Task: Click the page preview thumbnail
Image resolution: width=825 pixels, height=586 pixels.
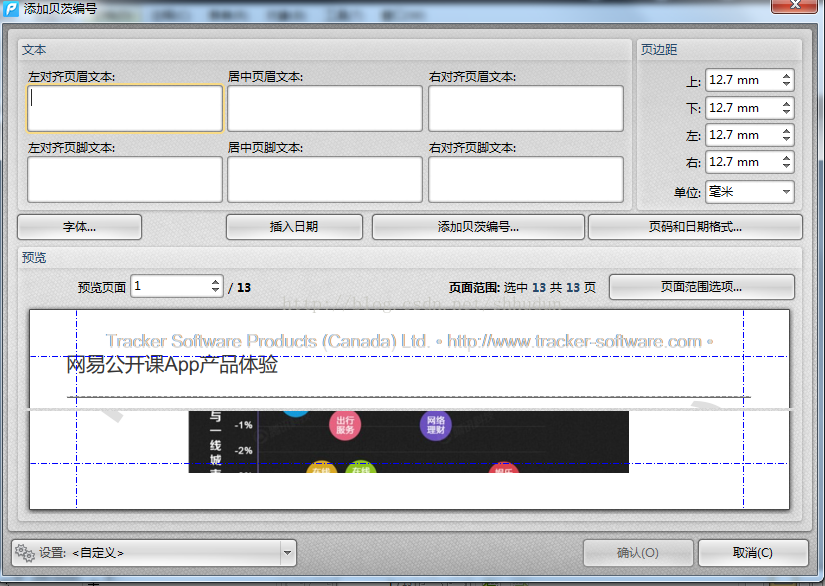Action: tap(409, 409)
